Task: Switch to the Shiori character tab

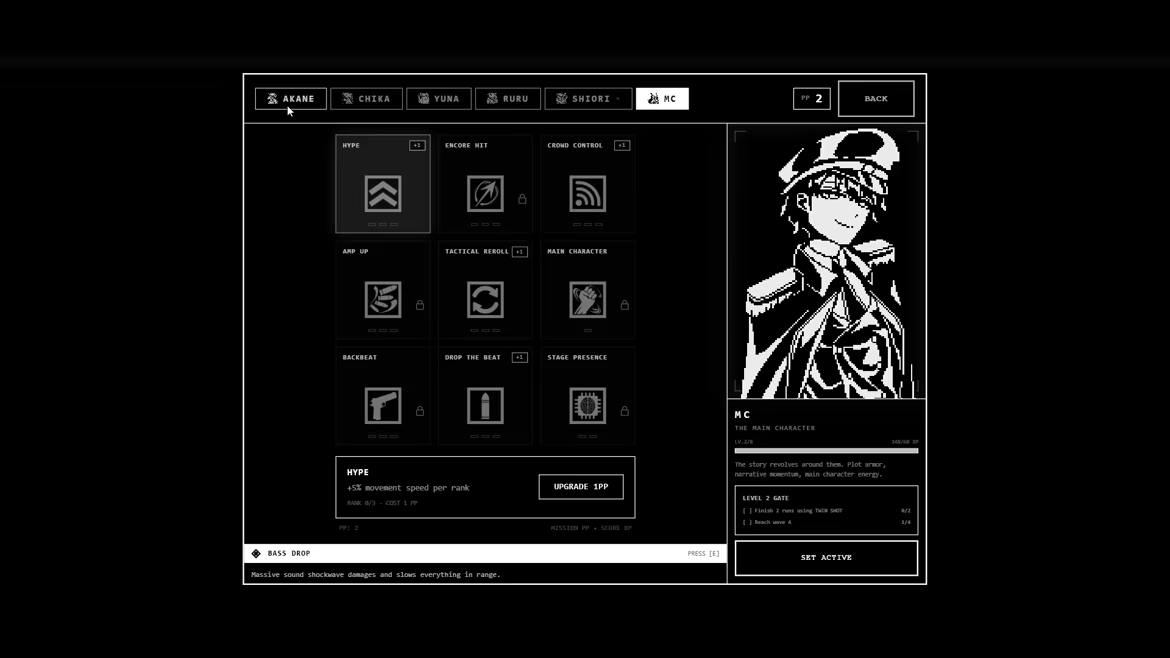Action: click(588, 98)
